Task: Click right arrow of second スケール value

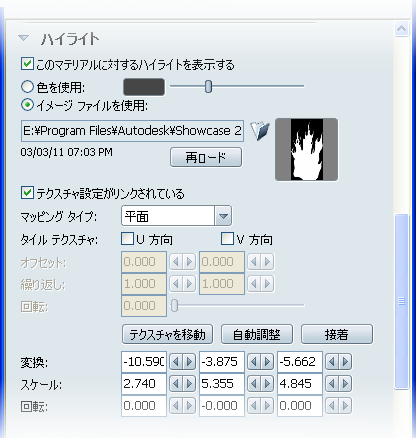Action: tap(267, 384)
